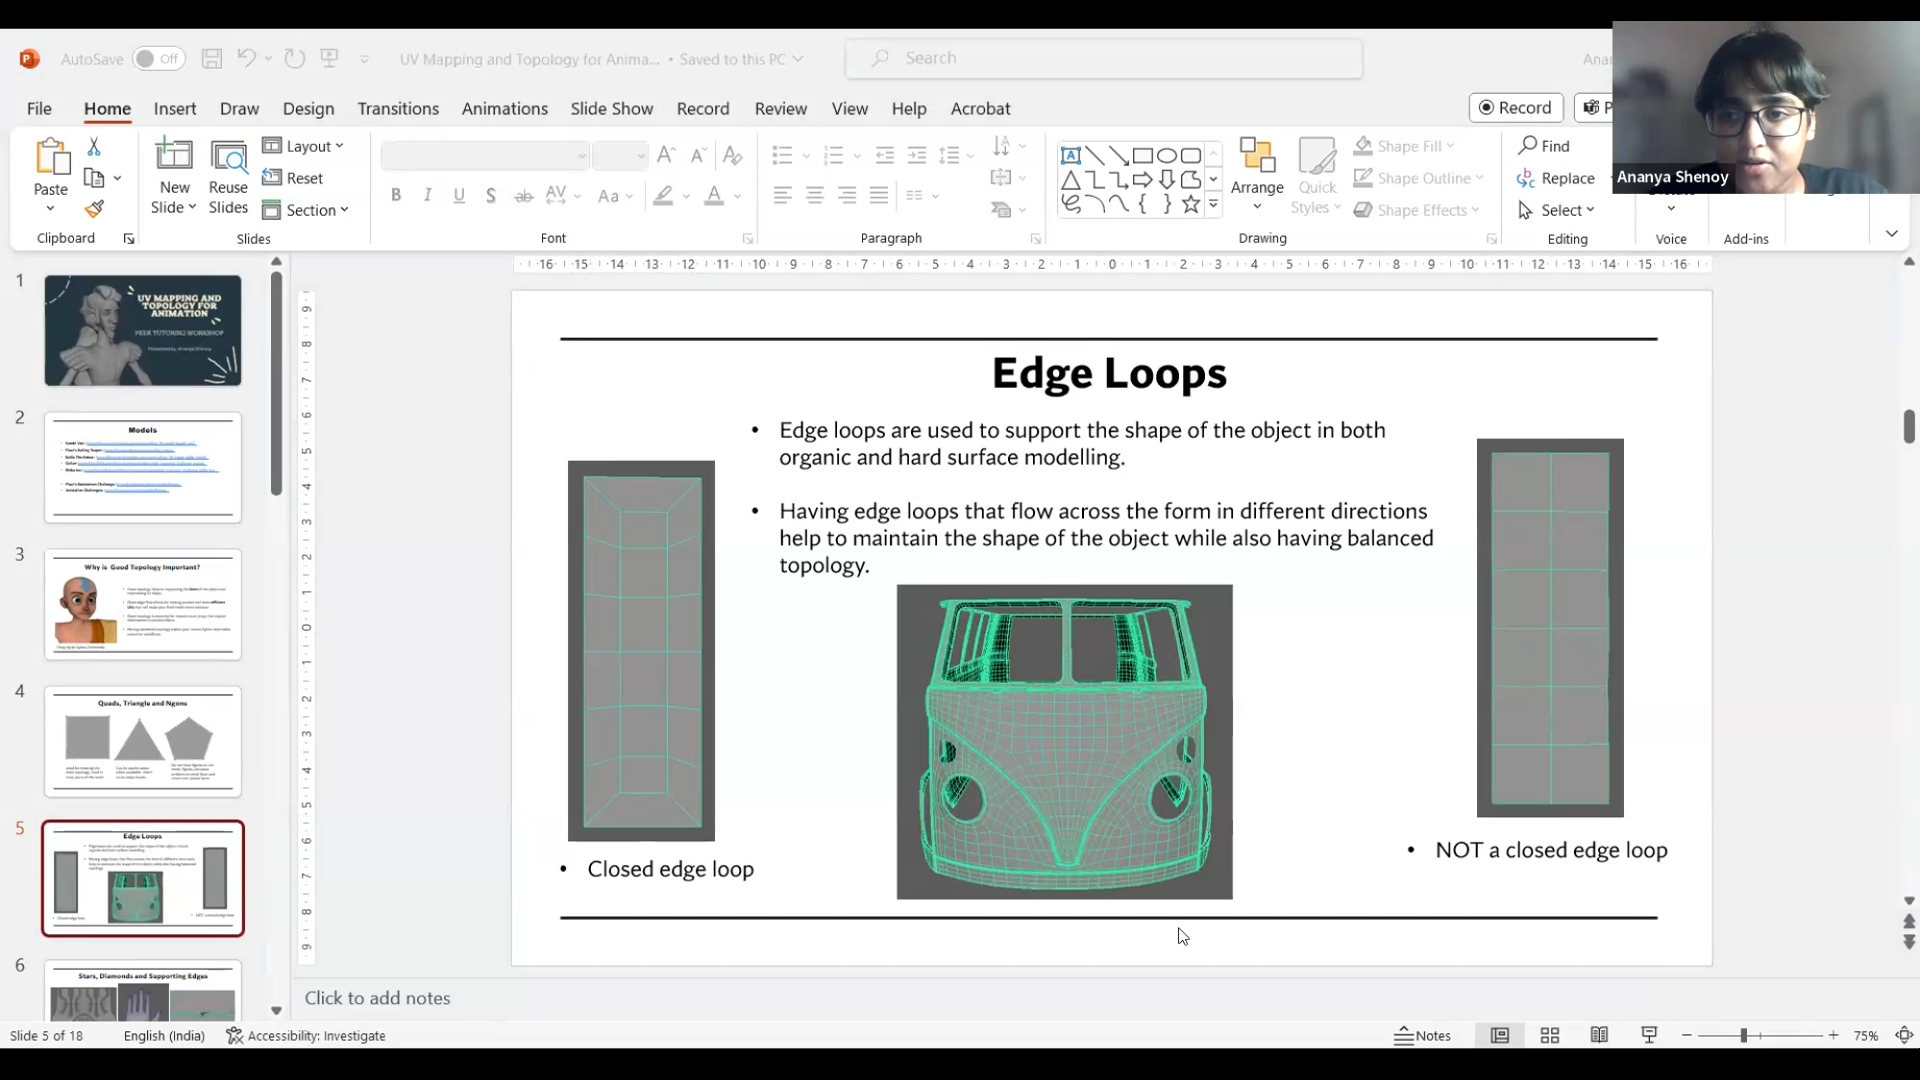Switch to Insert tab

[175, 108]
